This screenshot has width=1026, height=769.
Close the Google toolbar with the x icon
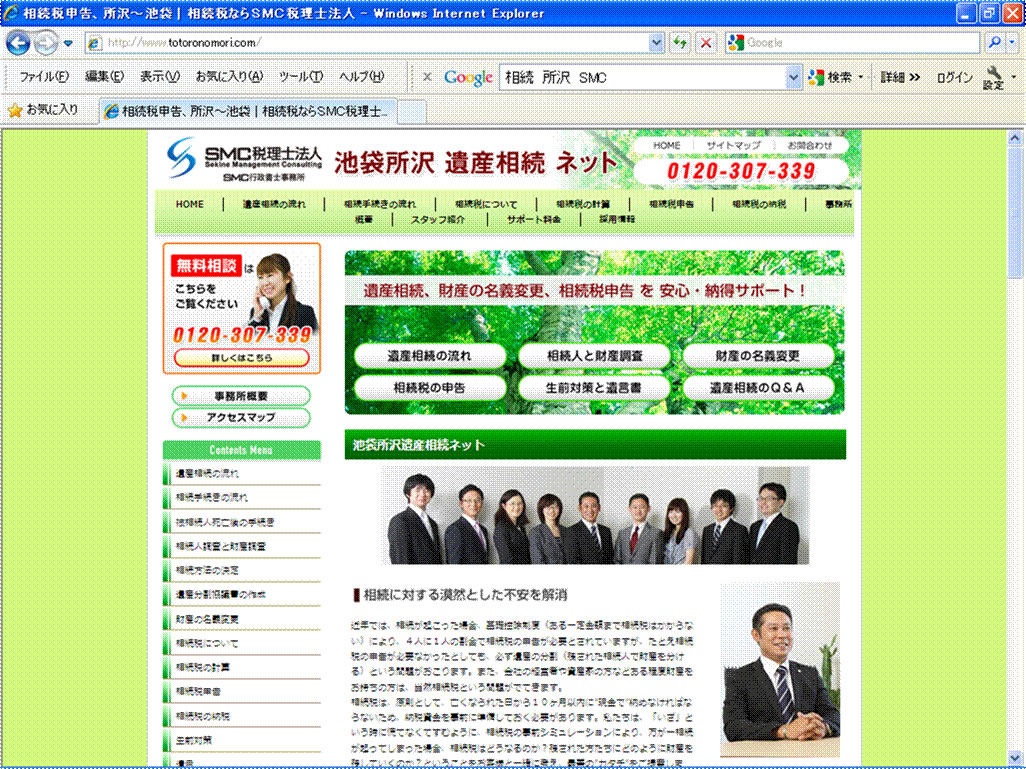pos(427,77)
